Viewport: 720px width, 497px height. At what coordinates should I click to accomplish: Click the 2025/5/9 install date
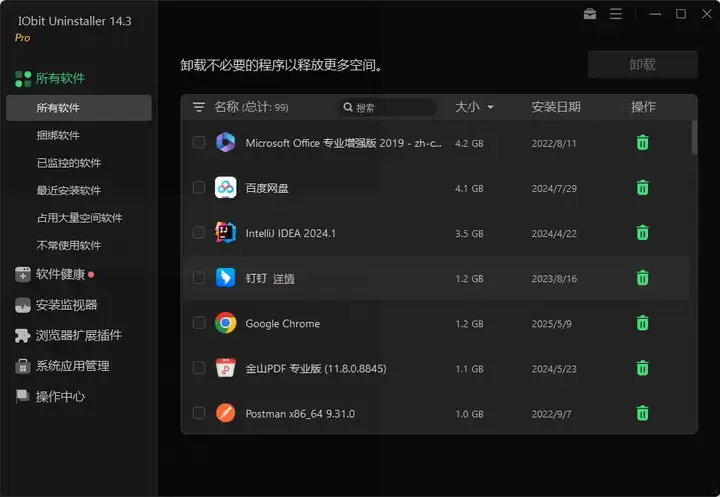tap(551, 324)
